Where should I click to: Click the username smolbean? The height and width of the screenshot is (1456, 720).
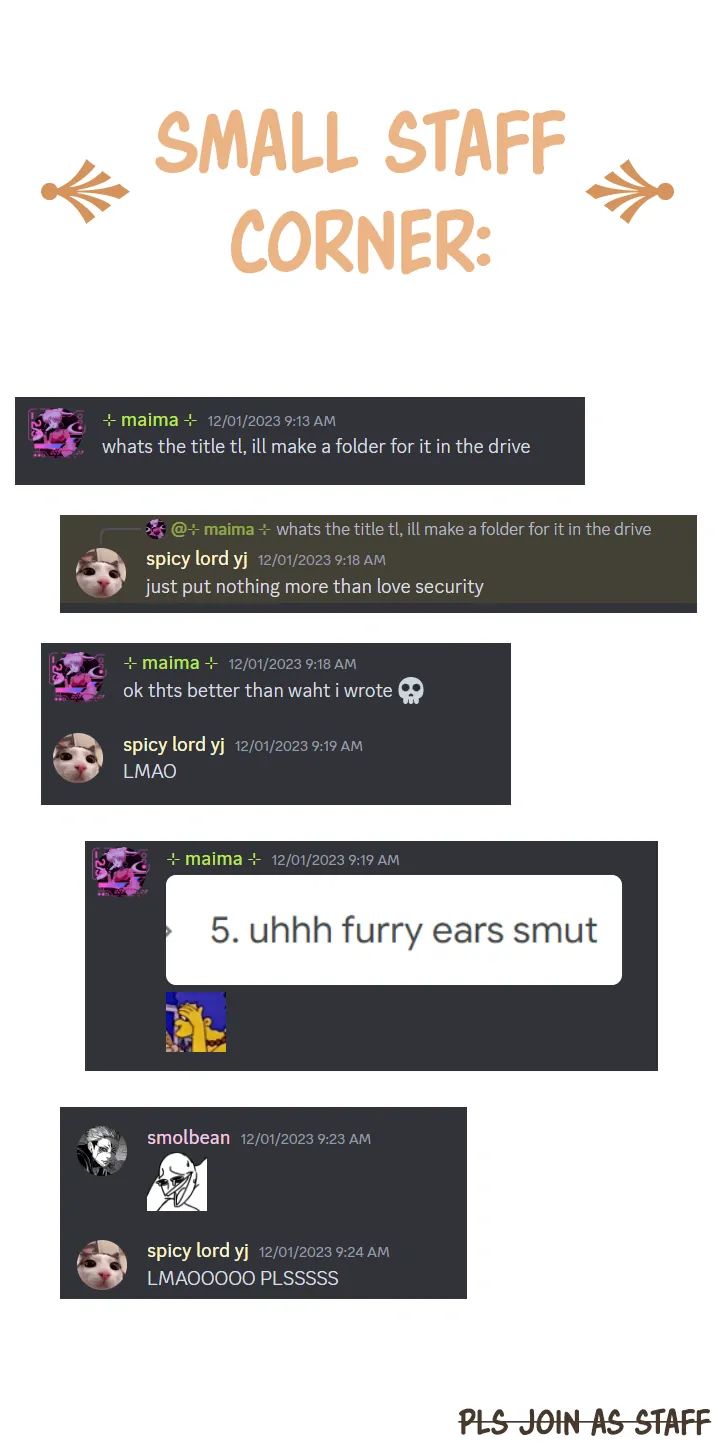coord(188,1138)
